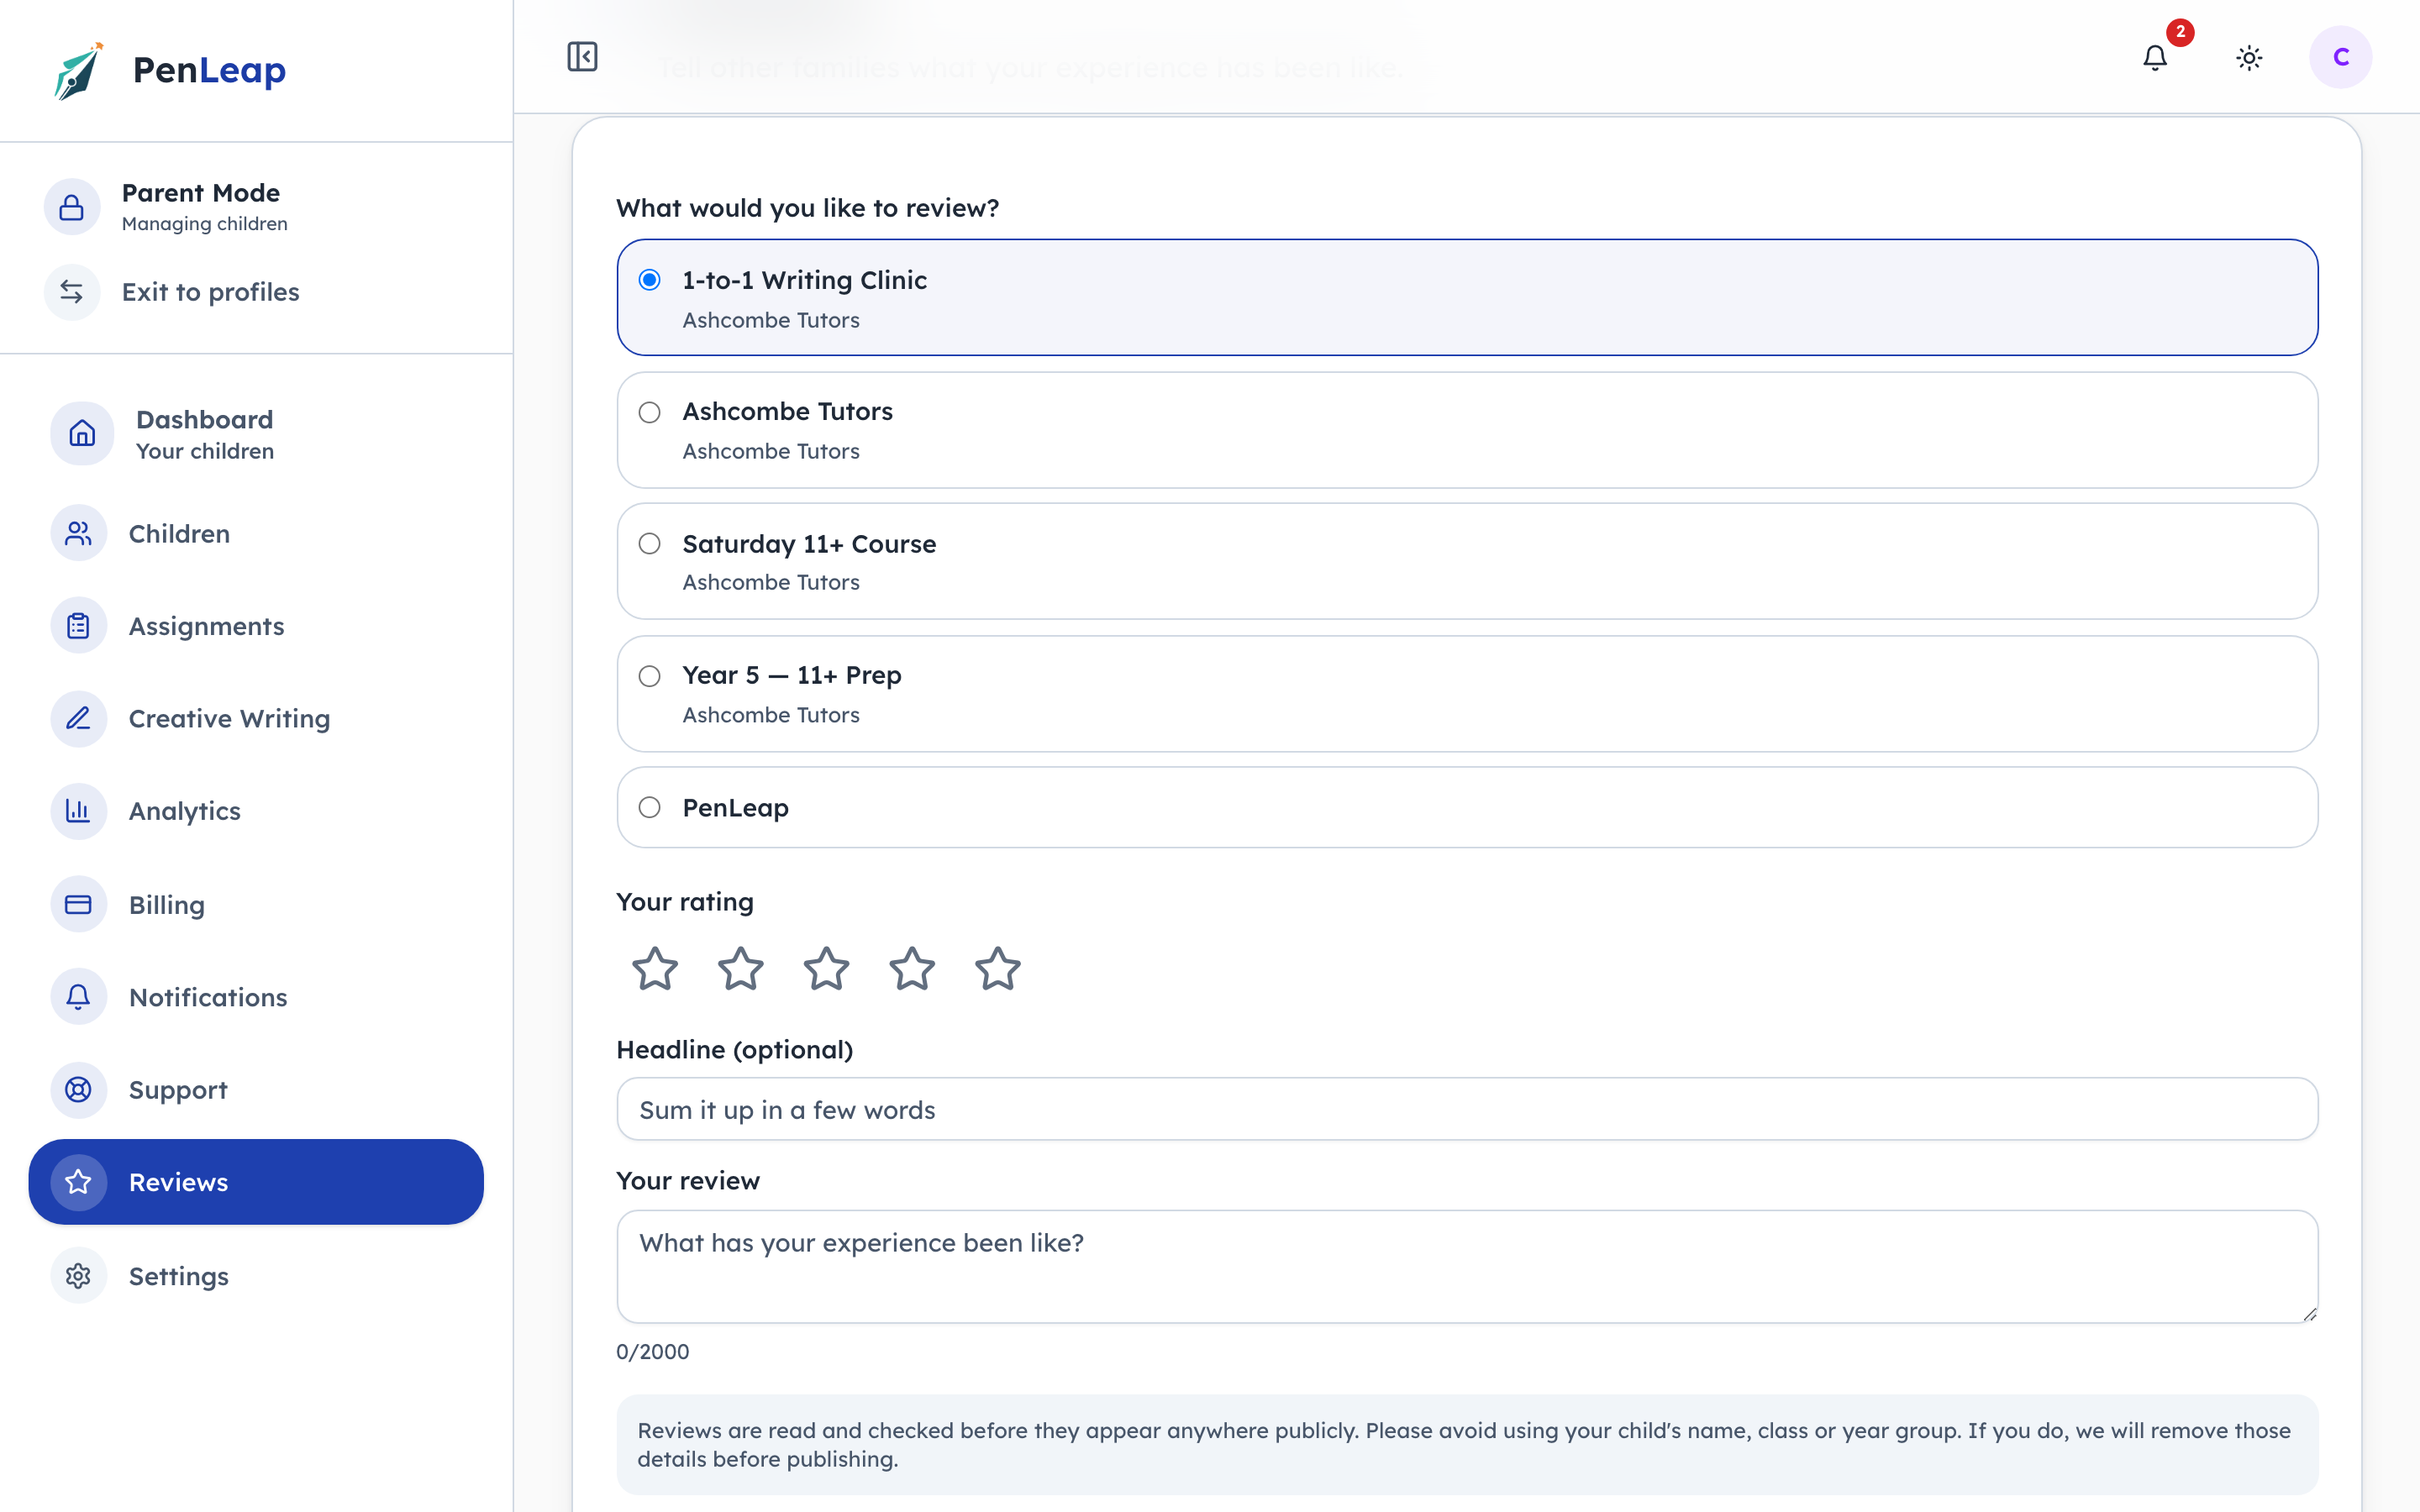Click Ashcombe Tutors subtitle under Saturday 11+ Course
Screen dimensions: 2420x1512
click(x=771, y=582)
